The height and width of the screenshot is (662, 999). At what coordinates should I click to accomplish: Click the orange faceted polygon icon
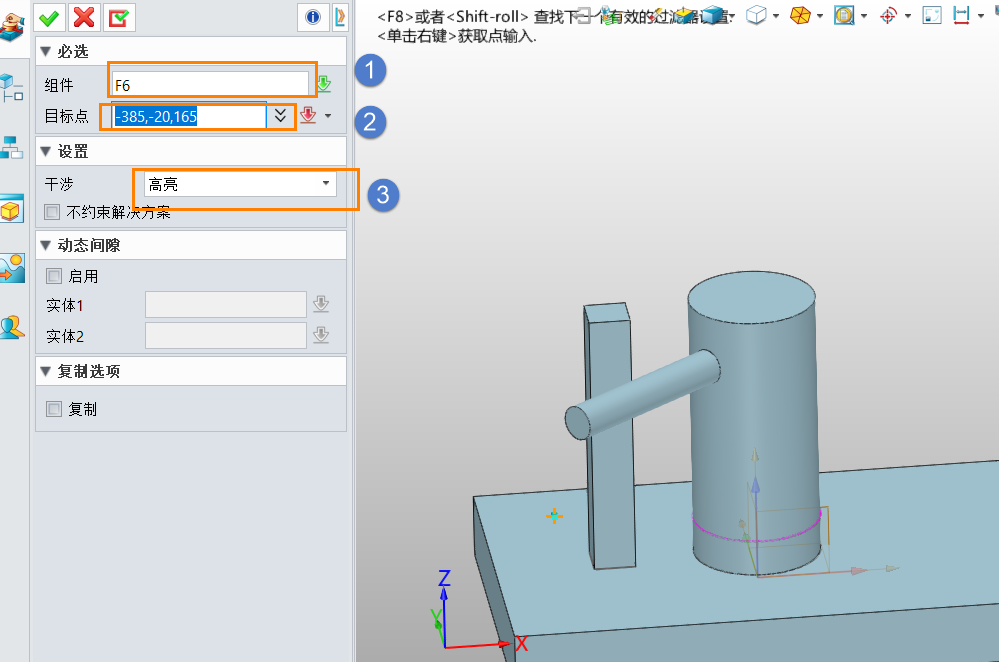pos(800,15)
